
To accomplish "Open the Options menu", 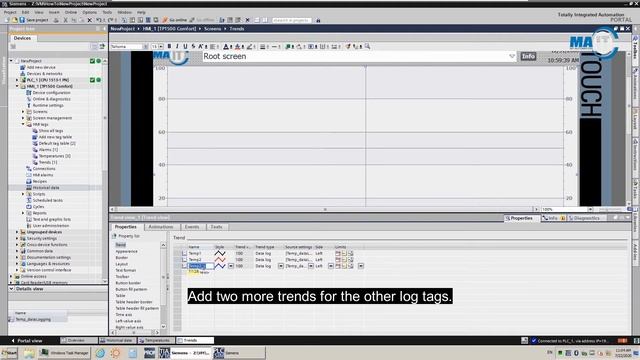I will click(89, 12).
